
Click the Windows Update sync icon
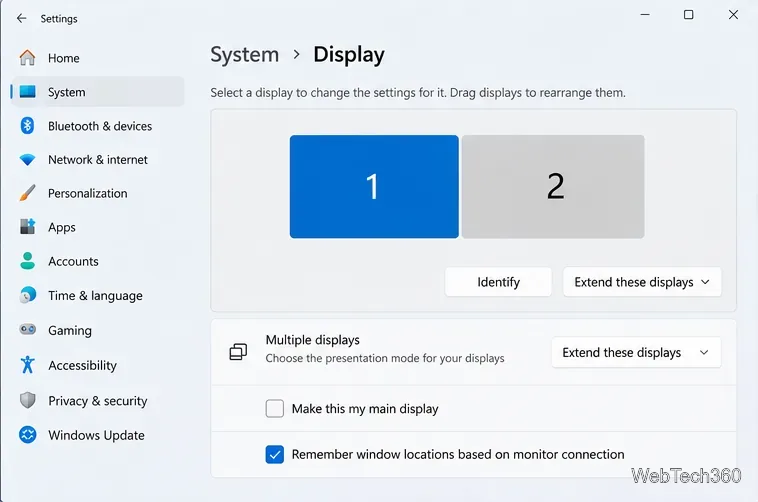28,435
